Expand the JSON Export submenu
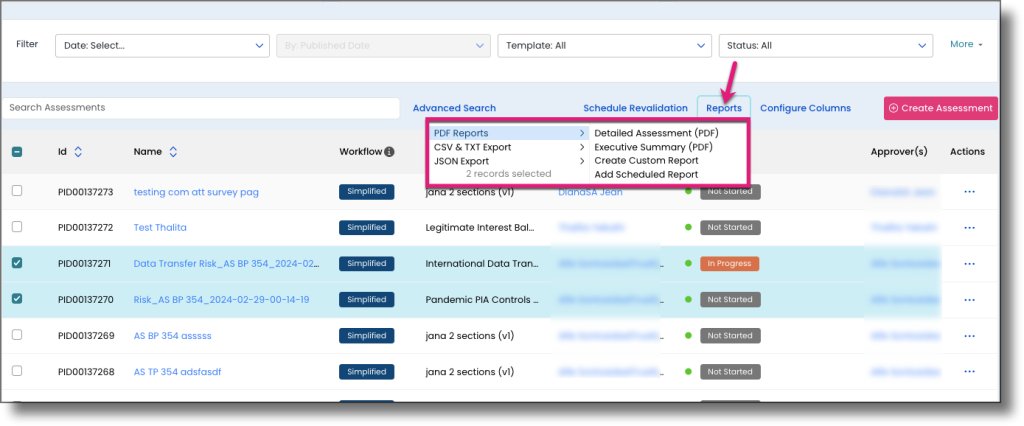The width and height of the screenshot is (1024, 426). [x=509, y=161]
